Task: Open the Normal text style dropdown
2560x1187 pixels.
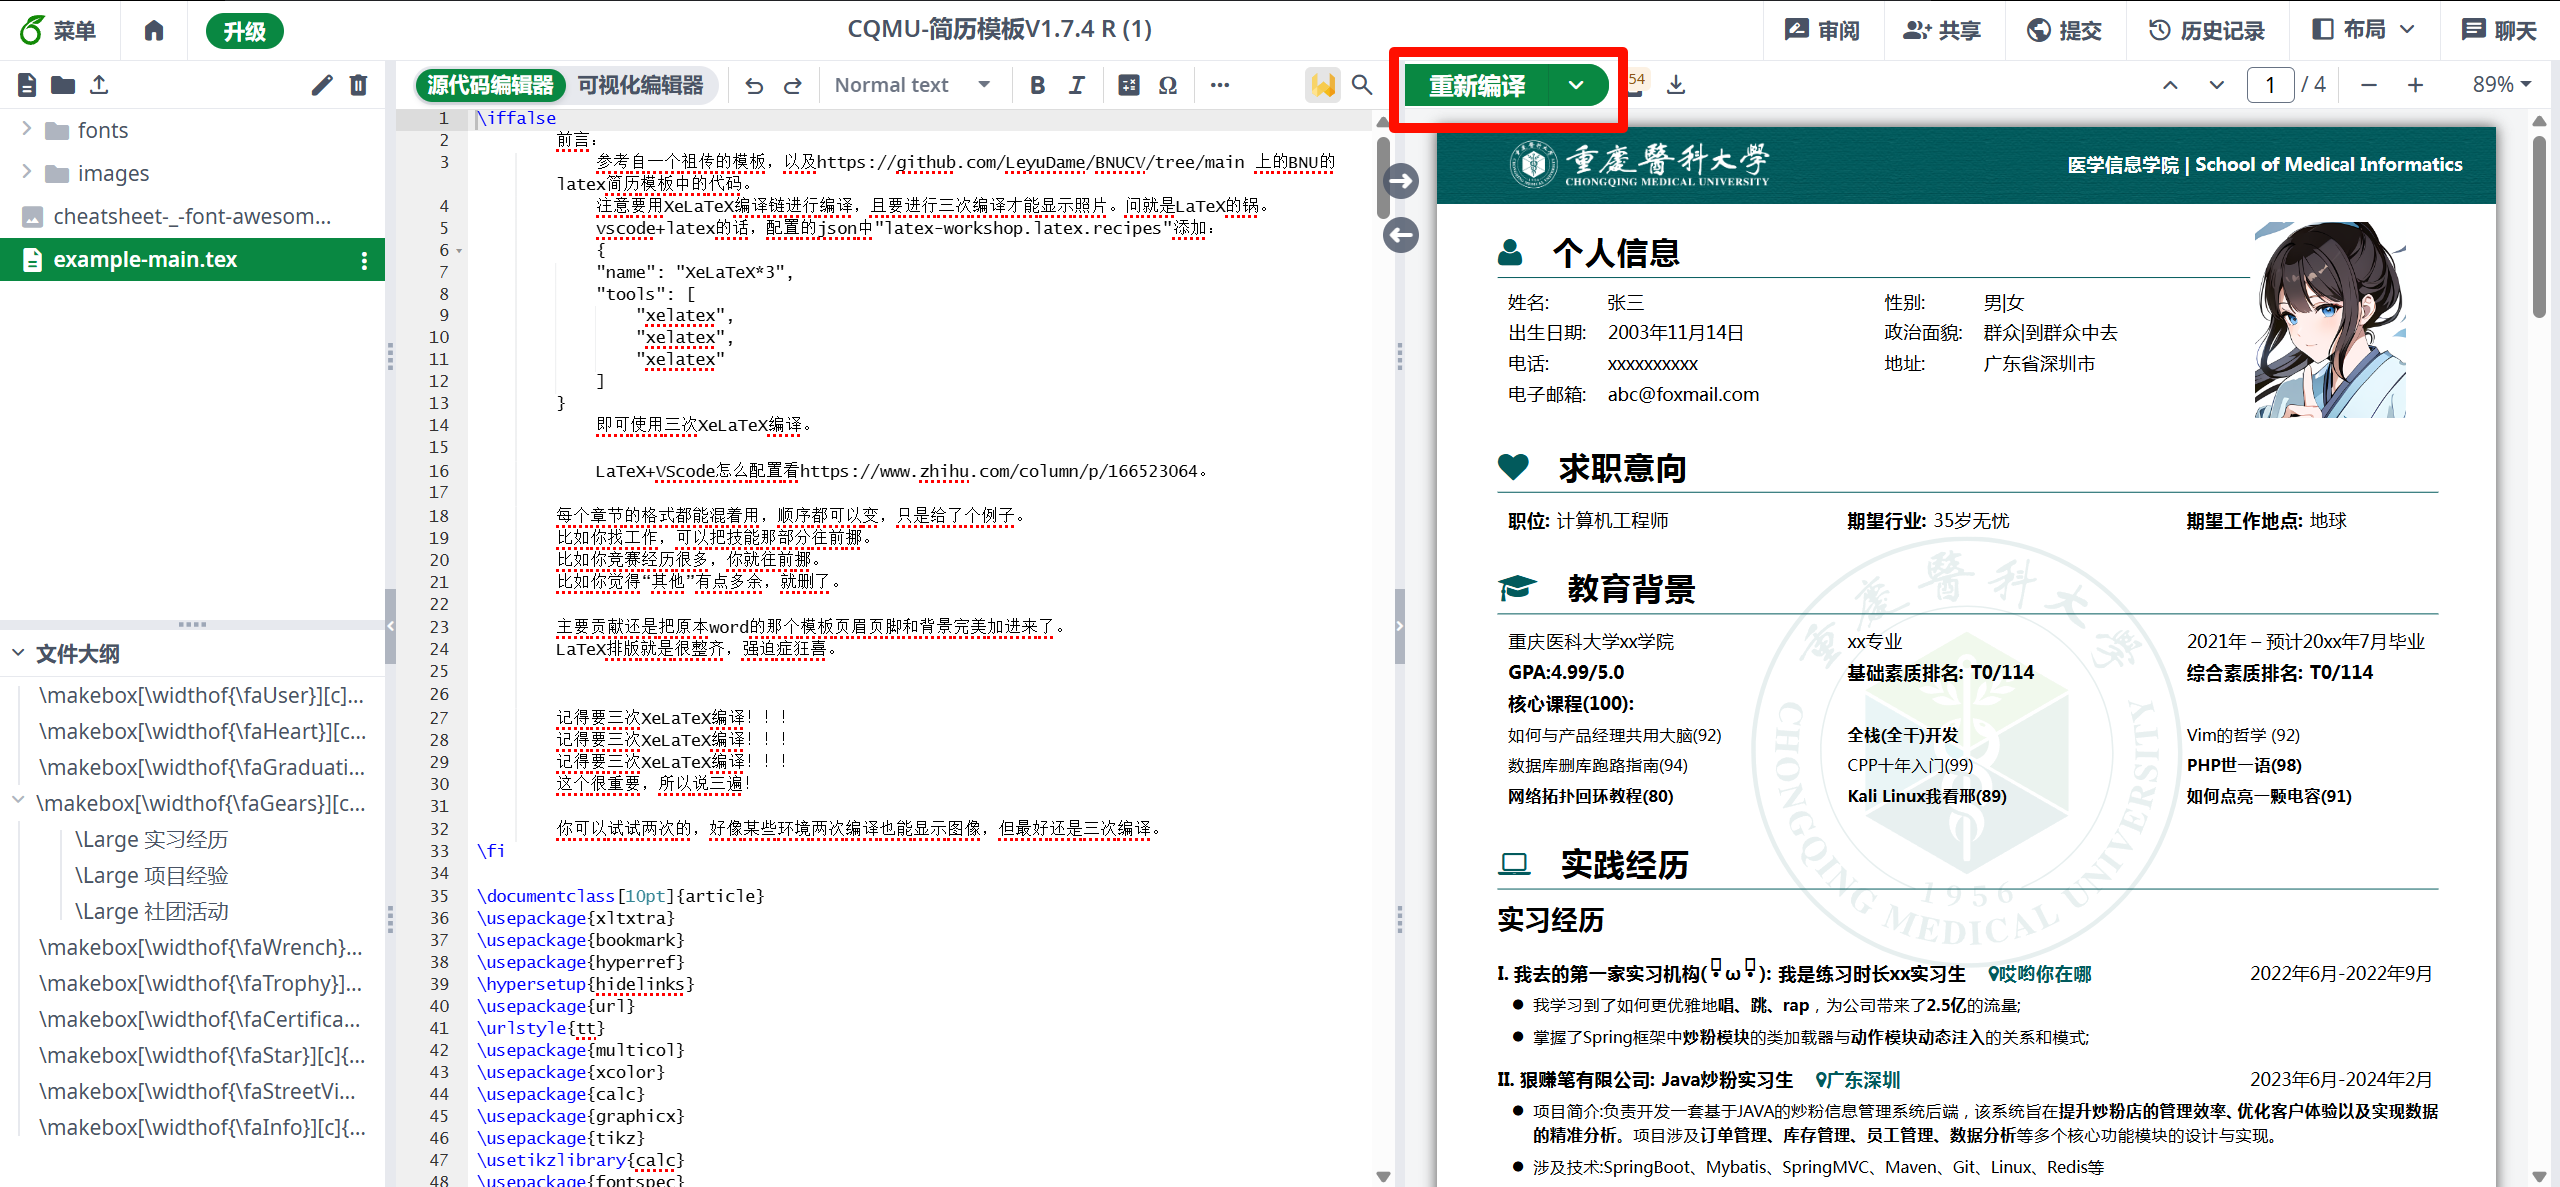Action: click(911, 85)
